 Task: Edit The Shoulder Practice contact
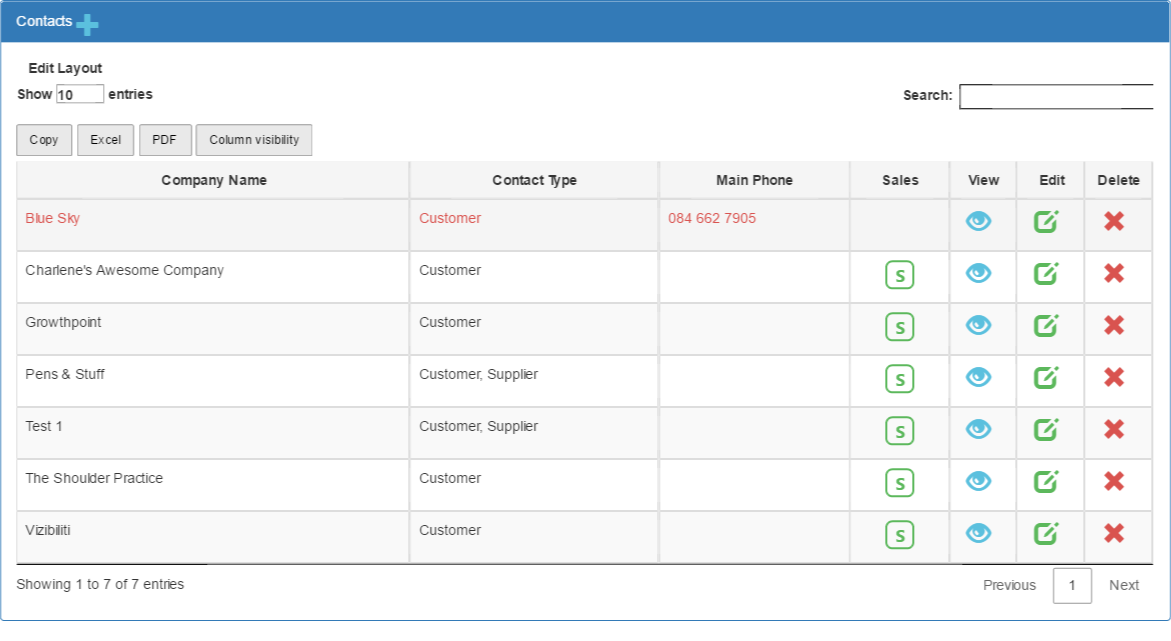(x=1046, y=481)
